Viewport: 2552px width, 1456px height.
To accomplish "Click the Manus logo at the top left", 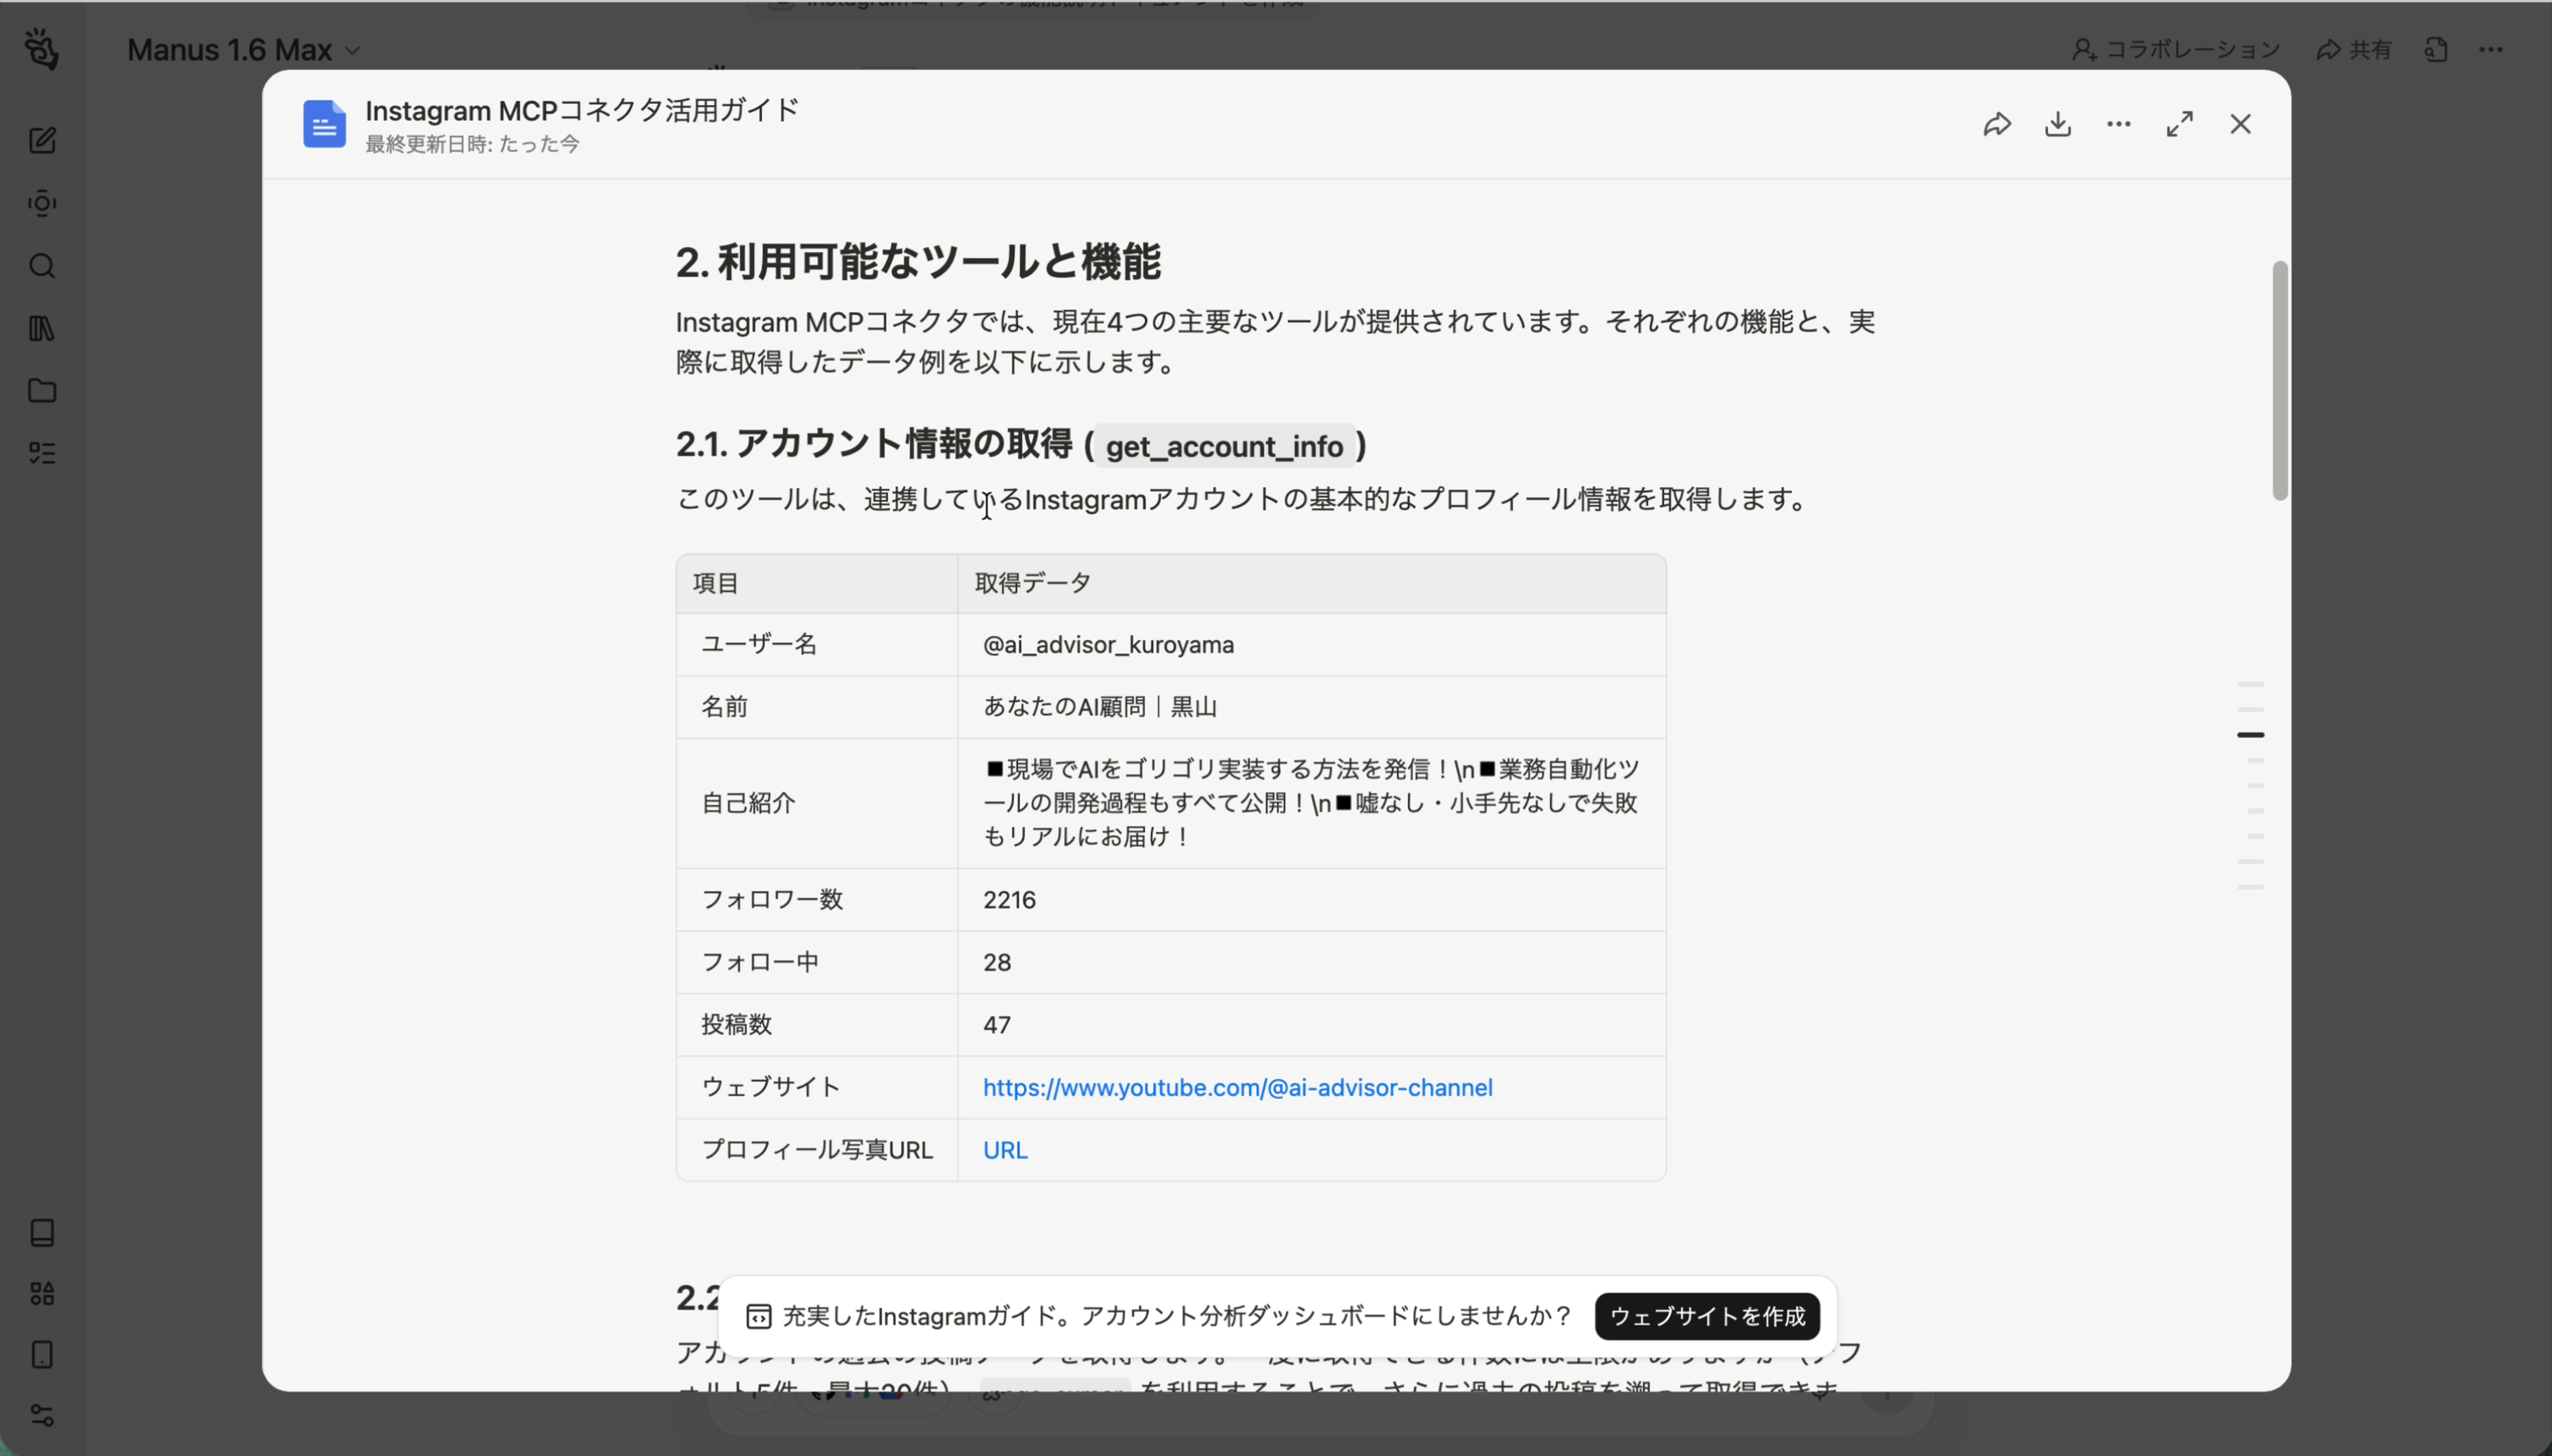I will click(41, 49).
